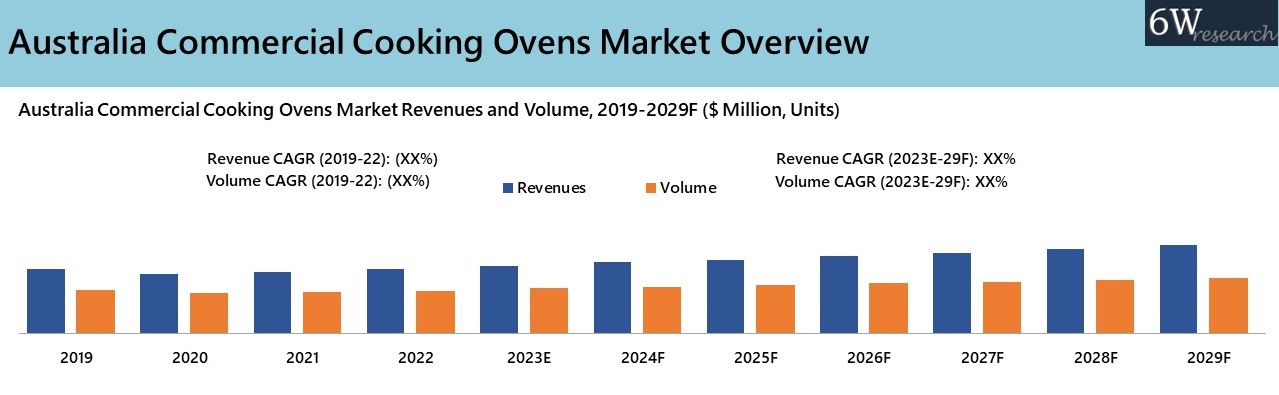
Task: Select the blue revenue bar for 2022
Action: point(386,301)
